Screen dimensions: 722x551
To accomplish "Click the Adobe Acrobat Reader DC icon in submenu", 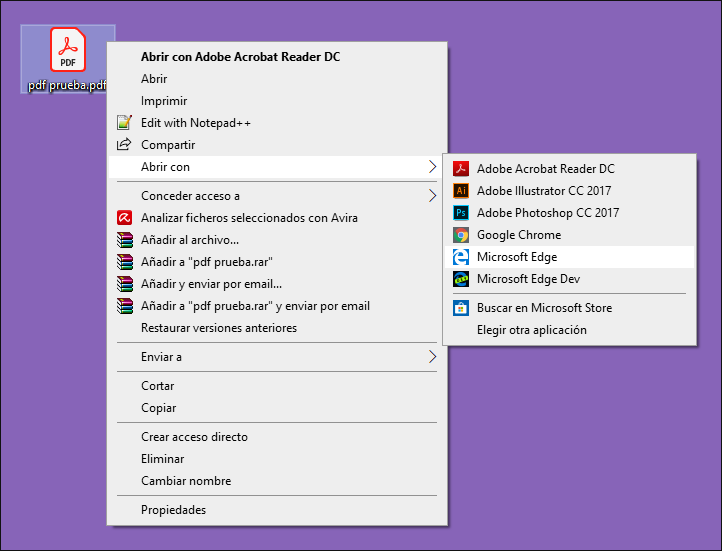I will 461,169.
